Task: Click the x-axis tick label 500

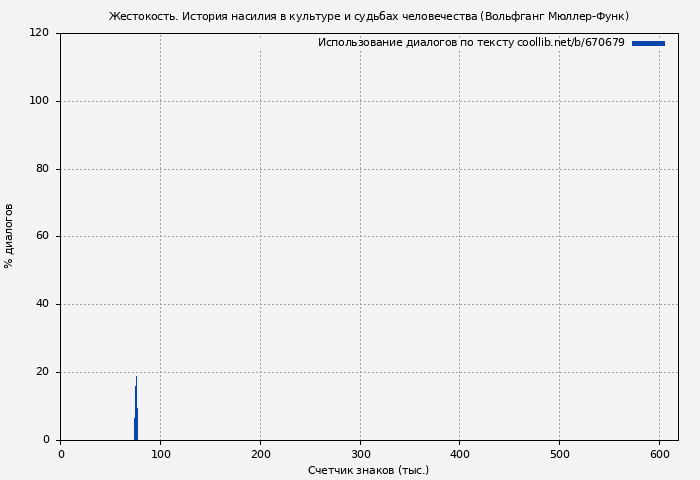Action: 559,454
